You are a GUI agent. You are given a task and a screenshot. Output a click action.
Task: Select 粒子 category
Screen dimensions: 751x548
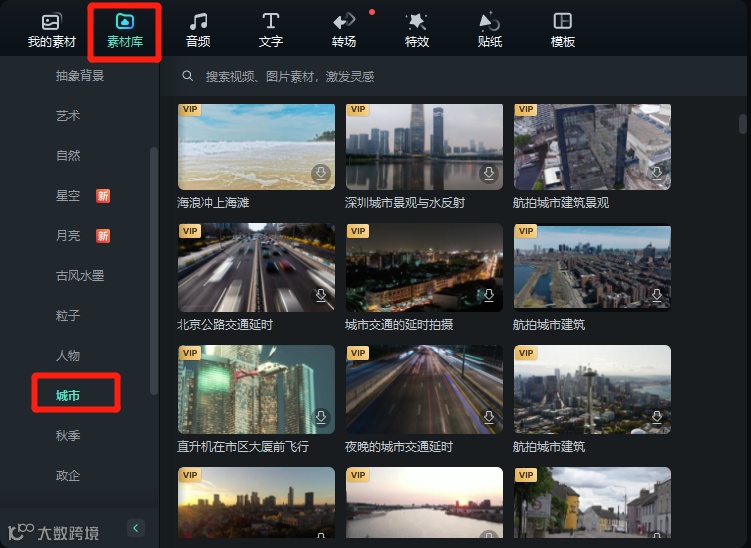(68, 315)
